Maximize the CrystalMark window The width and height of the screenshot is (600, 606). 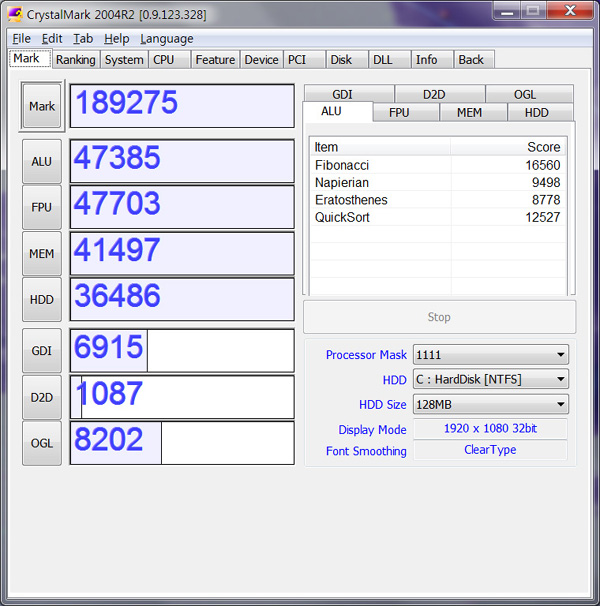533,10
